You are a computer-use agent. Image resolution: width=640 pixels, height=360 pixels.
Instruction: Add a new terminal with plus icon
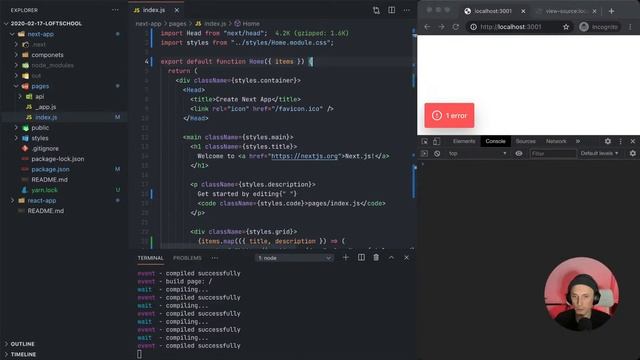[x=345, y=258]
